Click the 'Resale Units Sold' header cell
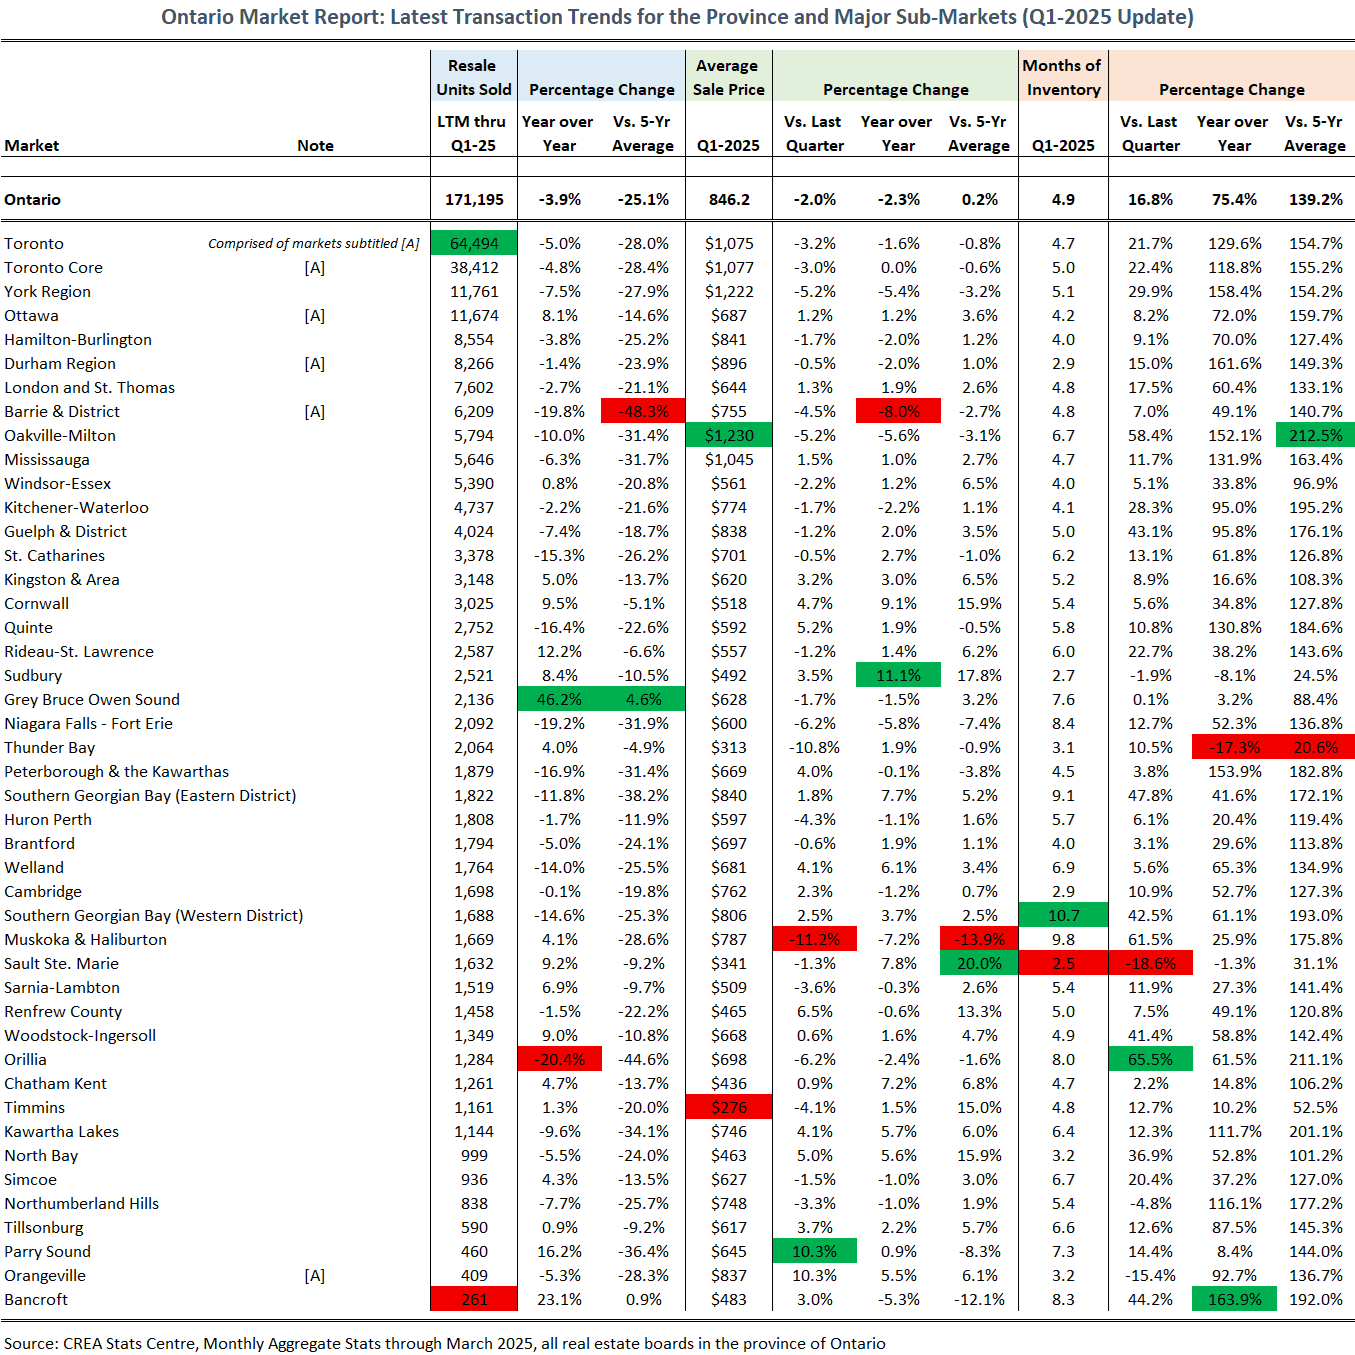This screenshot has width=1355, height=1355. click(x=474, y=78)
